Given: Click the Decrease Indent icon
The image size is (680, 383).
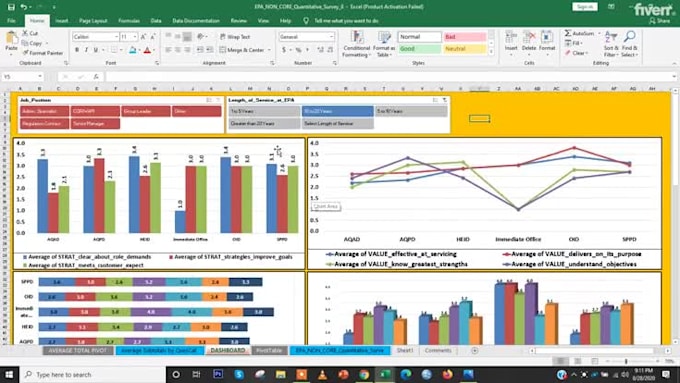Looking at the screenshot, I should click(x=200, y=50).
